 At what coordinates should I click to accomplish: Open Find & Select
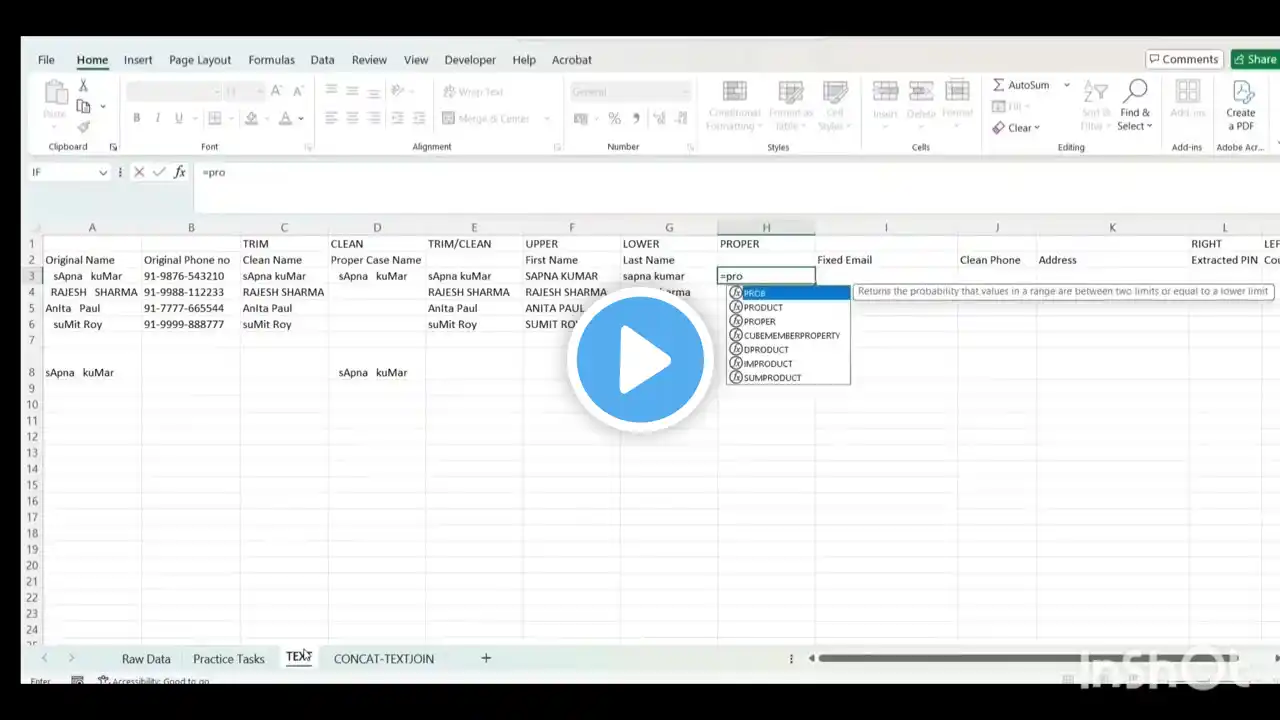tap(1135, 105)
